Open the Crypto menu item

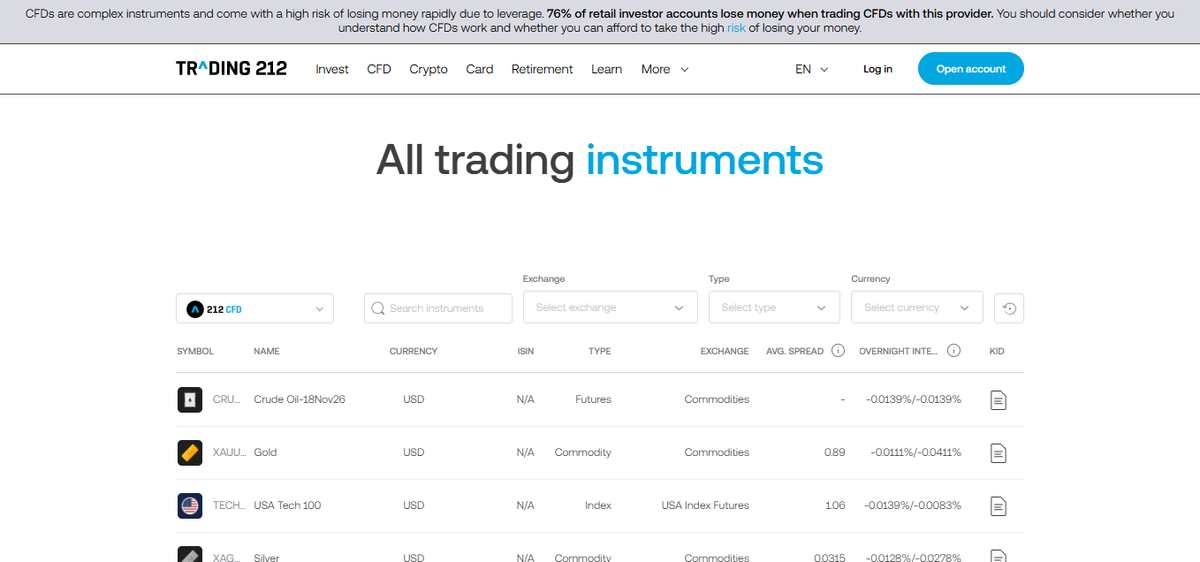428,69
